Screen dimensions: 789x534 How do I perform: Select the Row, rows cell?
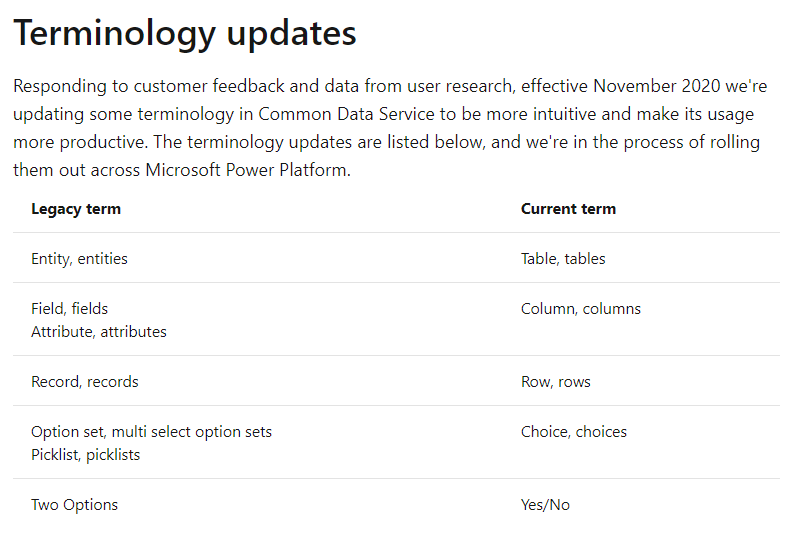pos(556,382)
